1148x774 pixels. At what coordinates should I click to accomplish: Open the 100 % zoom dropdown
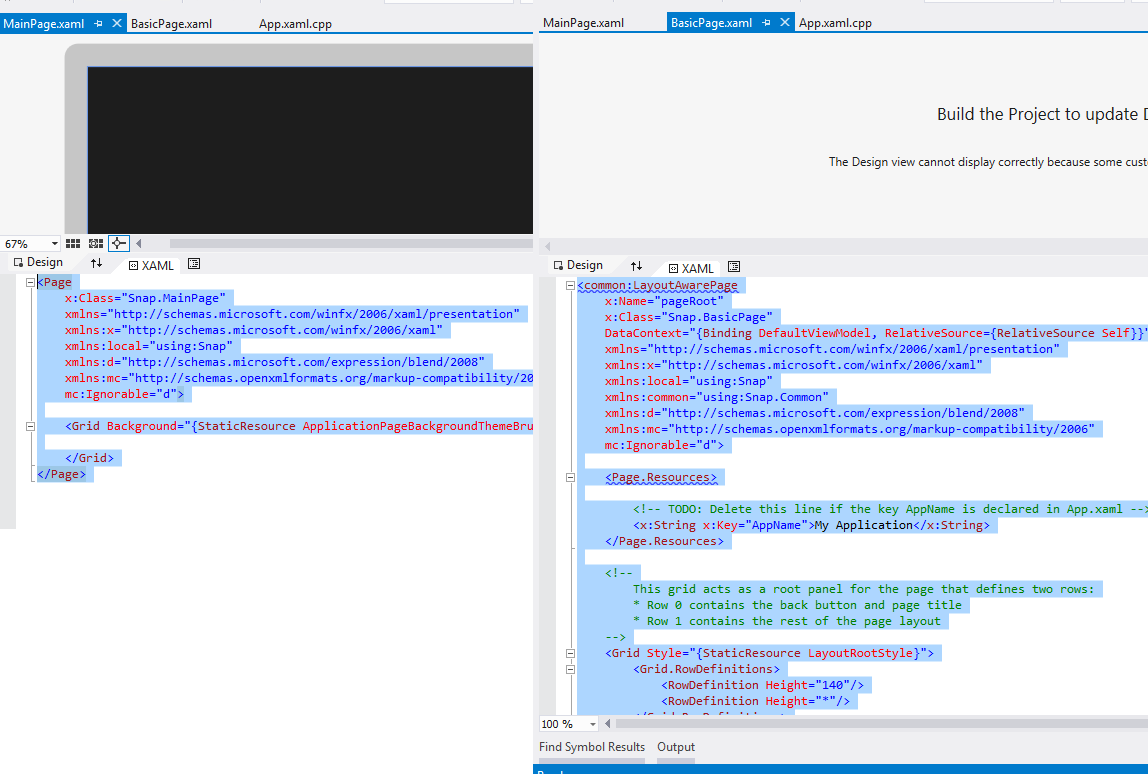pyautogui.click(x=593, y=724)
